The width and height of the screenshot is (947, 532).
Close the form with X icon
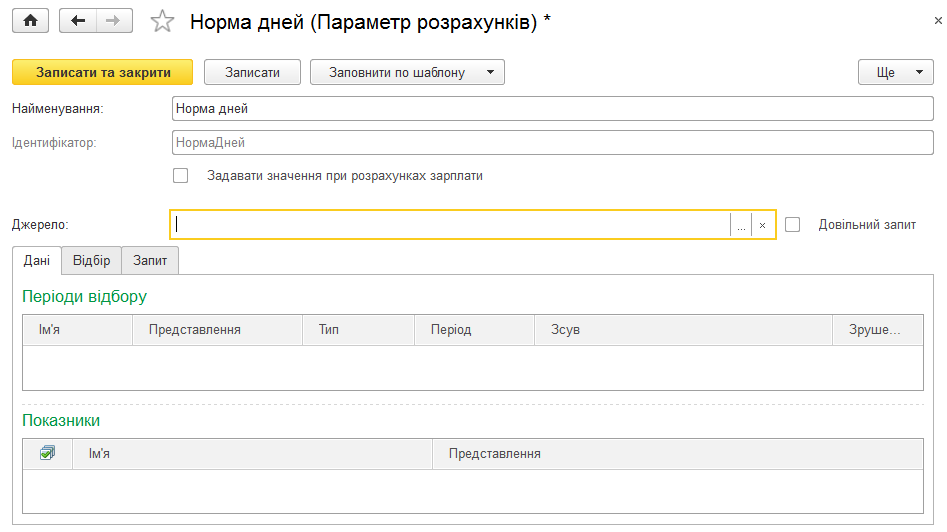[938, 21]
